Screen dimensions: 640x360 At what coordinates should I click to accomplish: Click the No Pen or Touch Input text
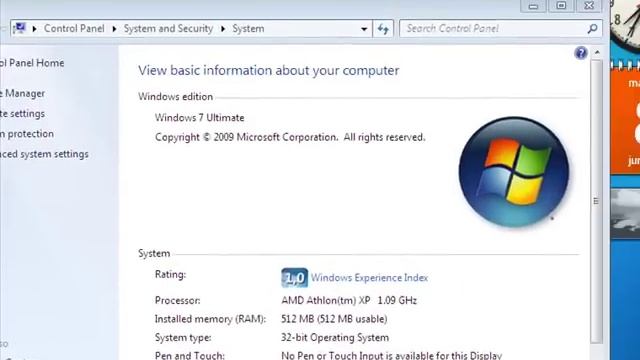(391, 356)
